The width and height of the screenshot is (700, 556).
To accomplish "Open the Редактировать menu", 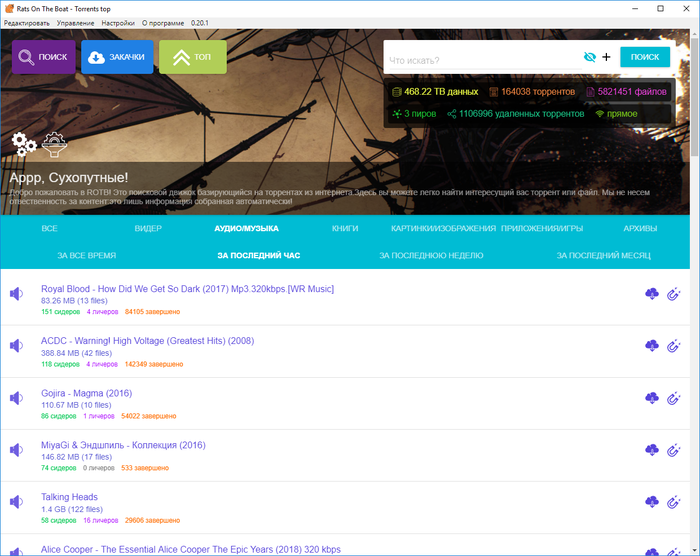I will pyautogui.click(x=26, y=21).
